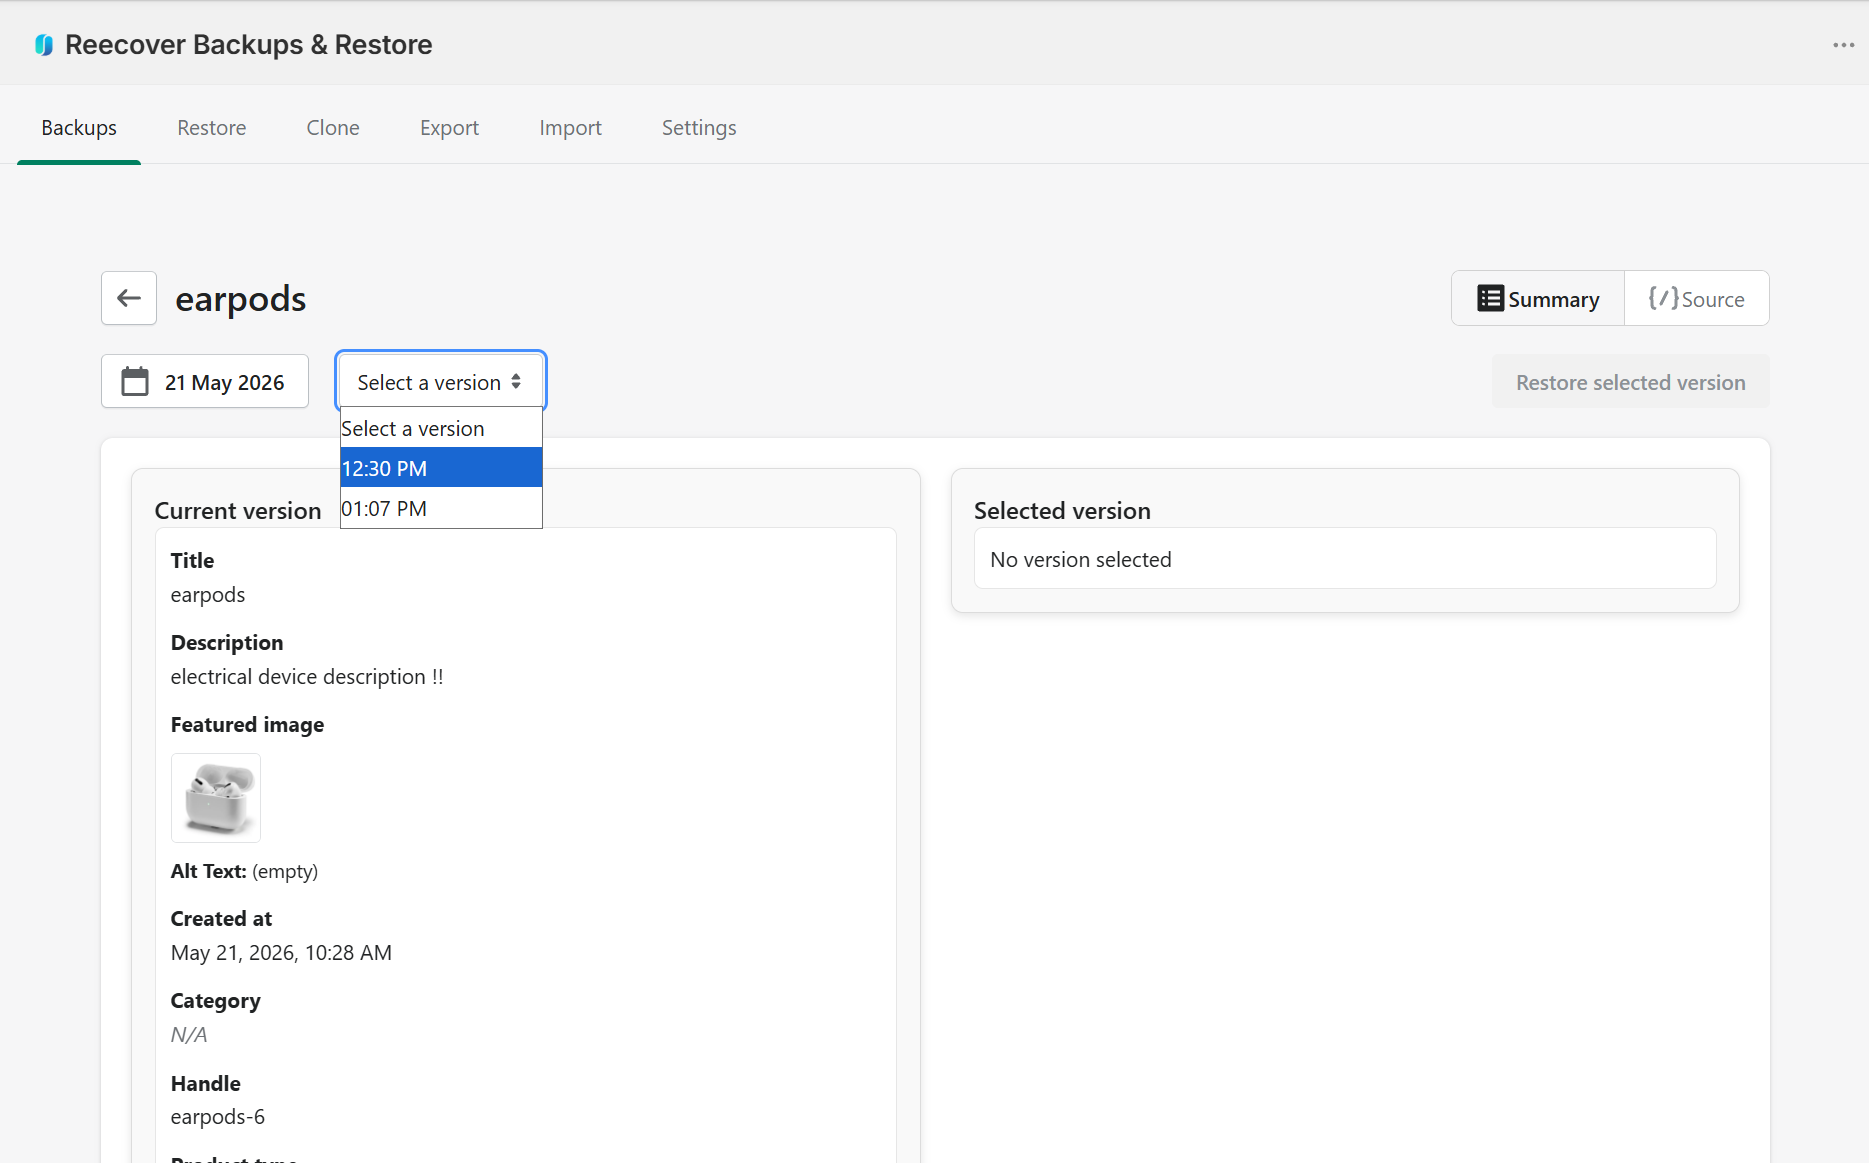Open the Settings tab

[x=699, y=128]
